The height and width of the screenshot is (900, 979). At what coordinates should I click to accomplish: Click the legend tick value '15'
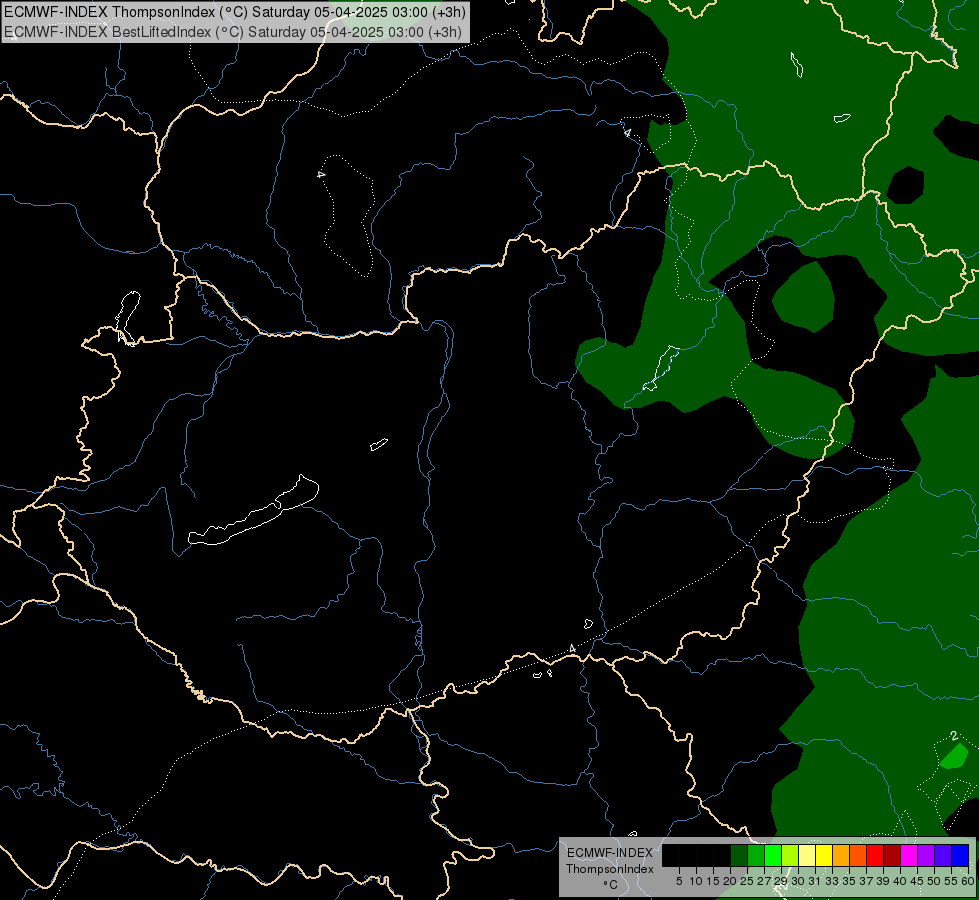coord(713,881)
